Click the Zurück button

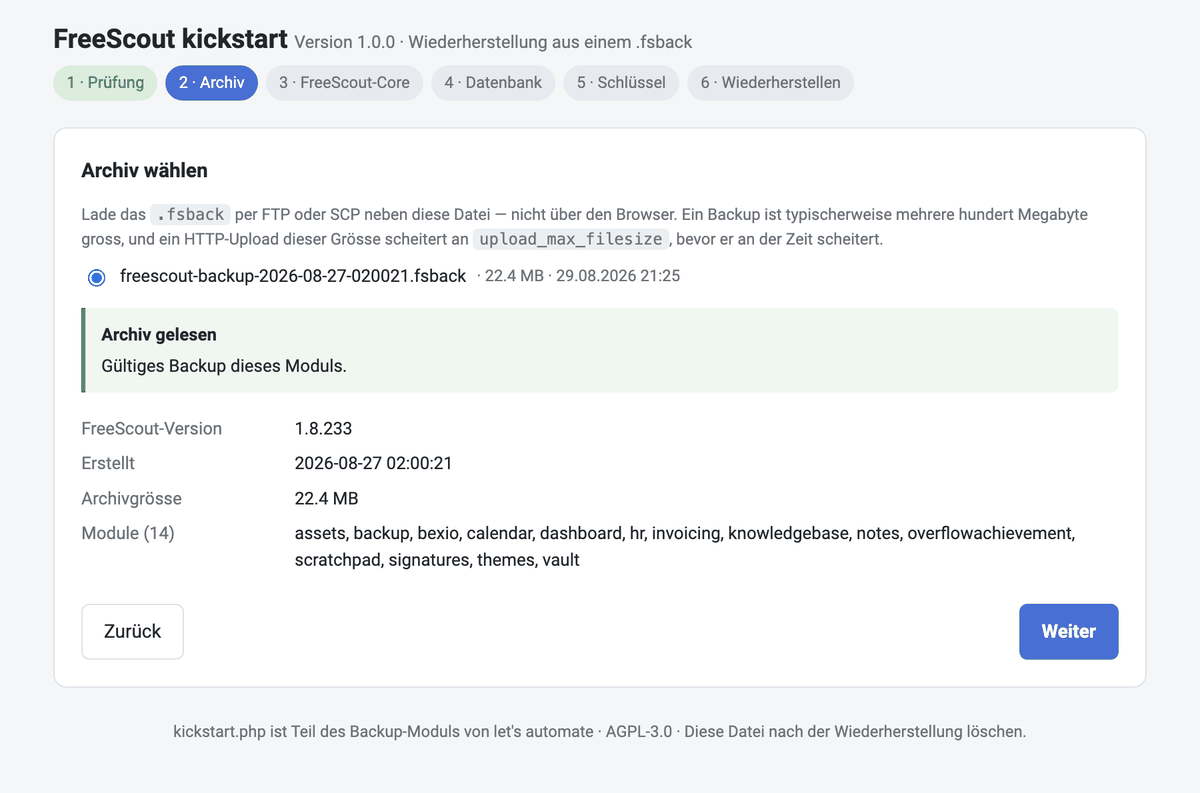coord(132,632)
